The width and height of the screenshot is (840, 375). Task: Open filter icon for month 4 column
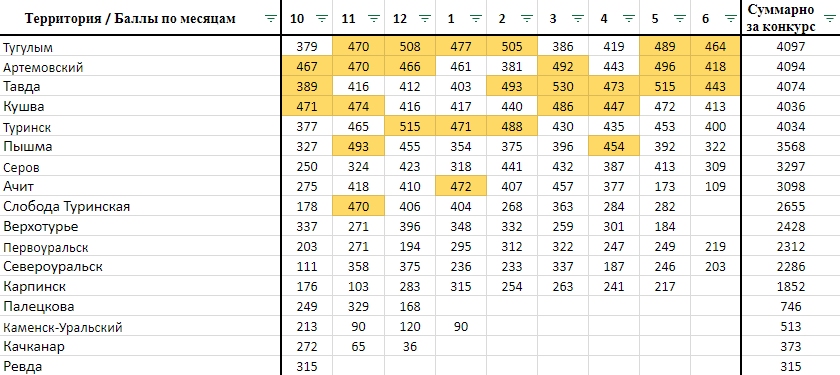point(628,18)
